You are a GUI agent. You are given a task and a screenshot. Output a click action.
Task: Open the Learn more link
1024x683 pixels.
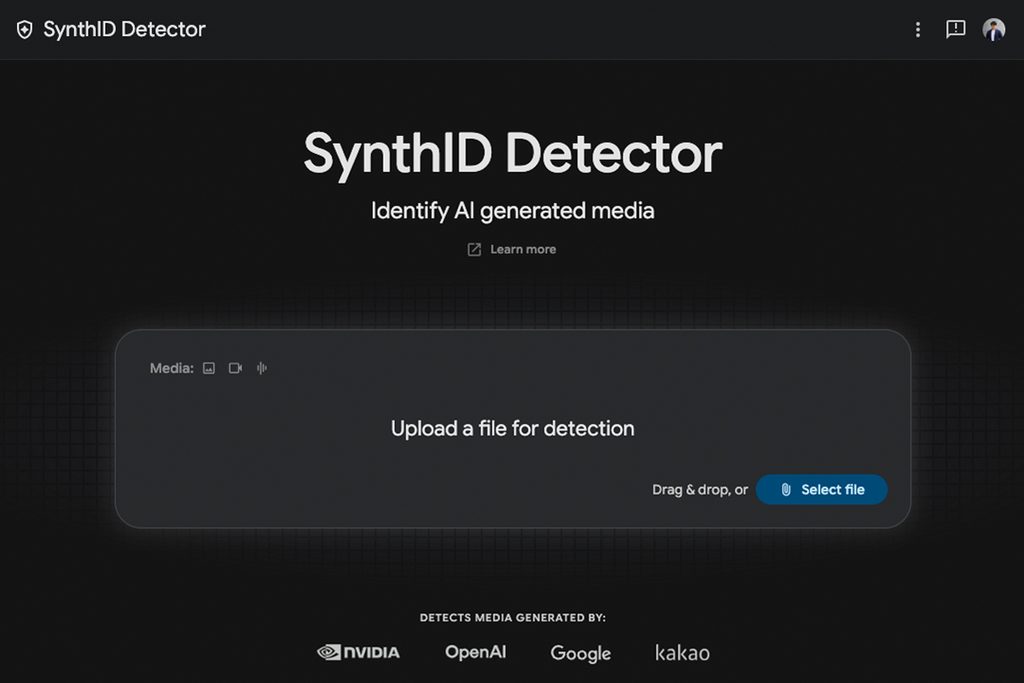click(x=512, y=249)
